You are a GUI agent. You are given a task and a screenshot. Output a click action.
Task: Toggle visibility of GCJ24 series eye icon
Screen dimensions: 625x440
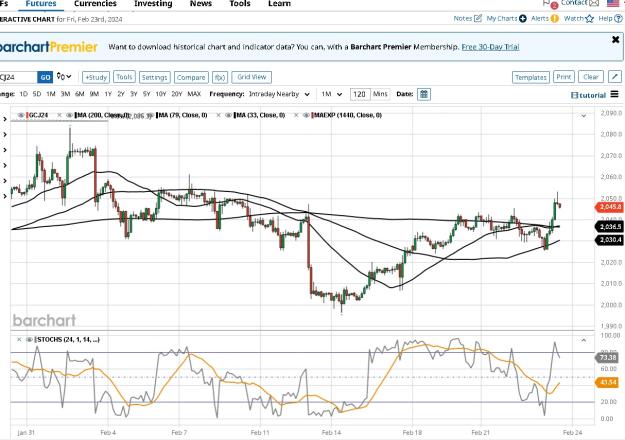pyautogui.click(x=21, y=115)
